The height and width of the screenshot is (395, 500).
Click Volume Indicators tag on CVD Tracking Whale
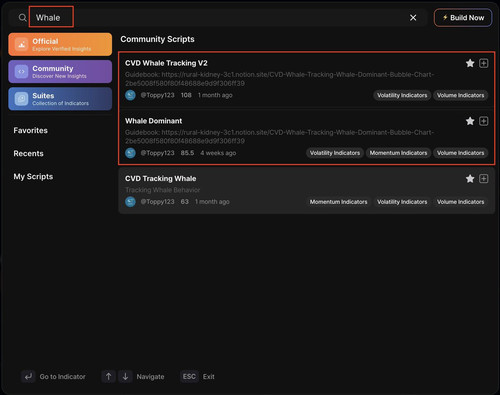pos(461,202)
